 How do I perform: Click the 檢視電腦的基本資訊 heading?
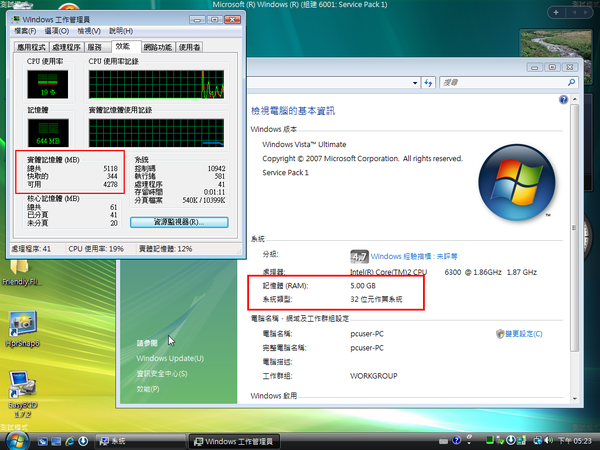click(x=293, y=111)
